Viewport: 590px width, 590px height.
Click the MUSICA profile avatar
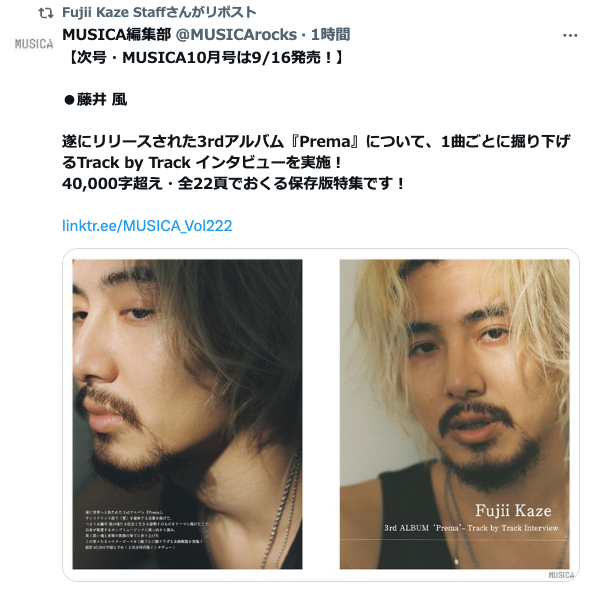click(x=34, y=44)
